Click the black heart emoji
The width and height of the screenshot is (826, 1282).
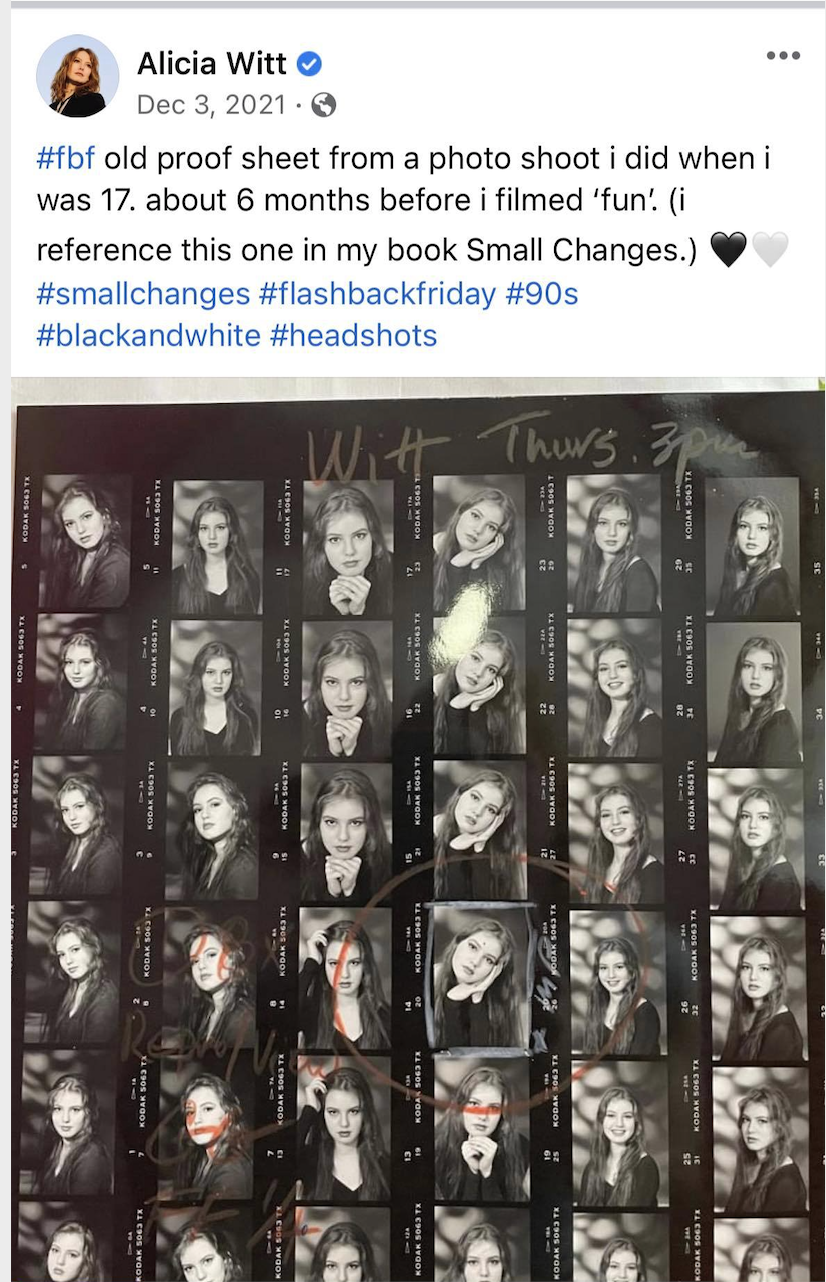tap(728, 249)
